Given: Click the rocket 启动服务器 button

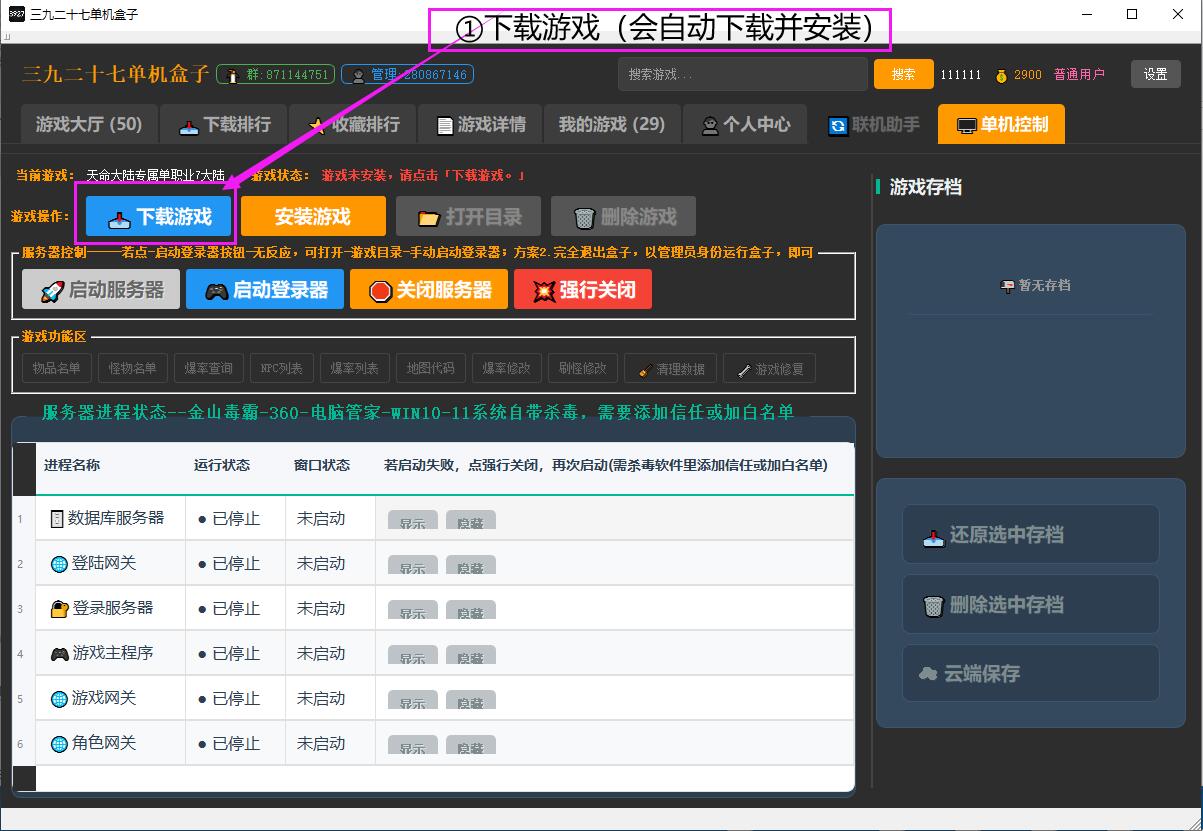Looking at the screenshot, I should (x=101, y=290).
